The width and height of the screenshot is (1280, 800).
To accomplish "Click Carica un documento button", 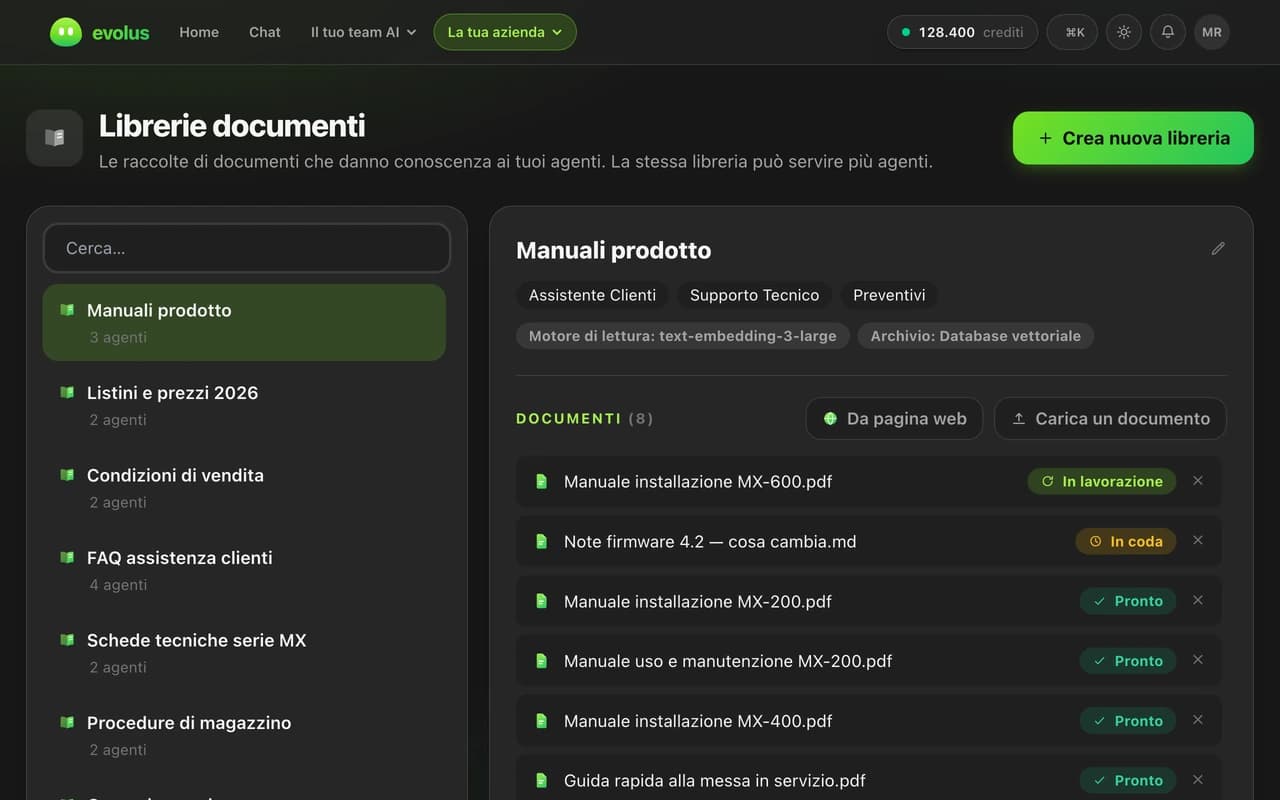I will coord(1110,419).
